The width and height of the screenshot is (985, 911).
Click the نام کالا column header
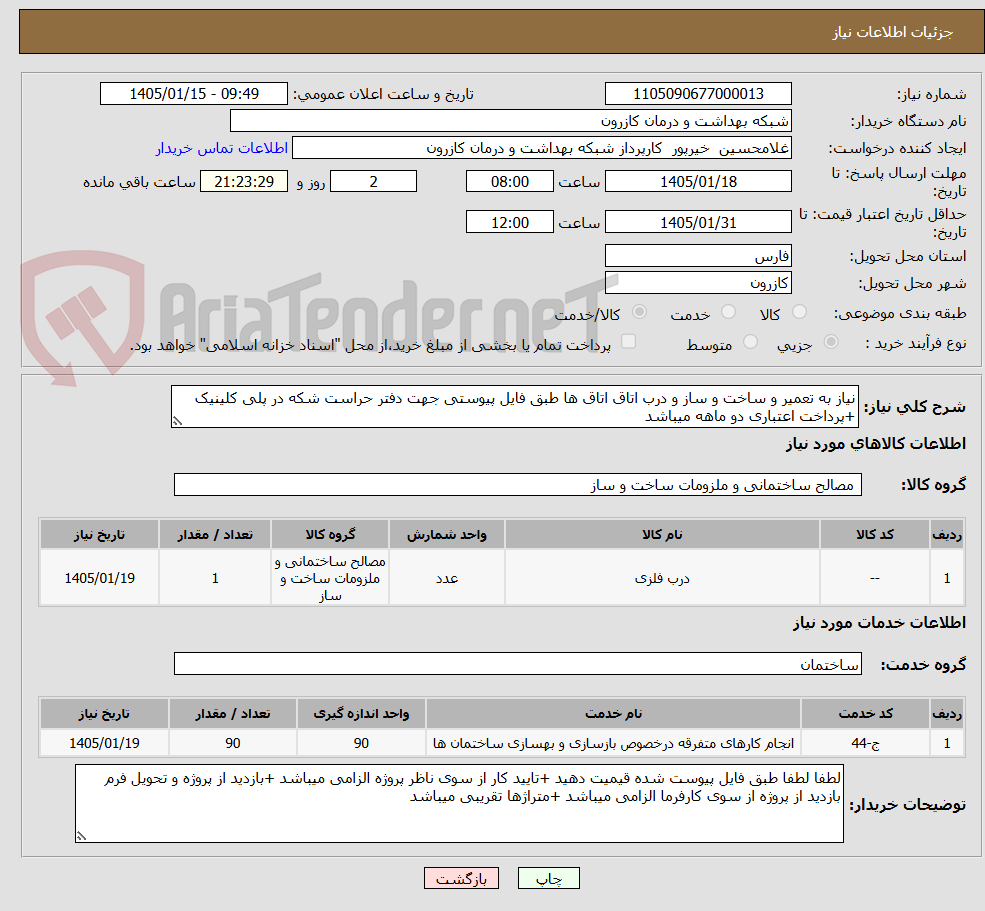click(x=662, y=534)
